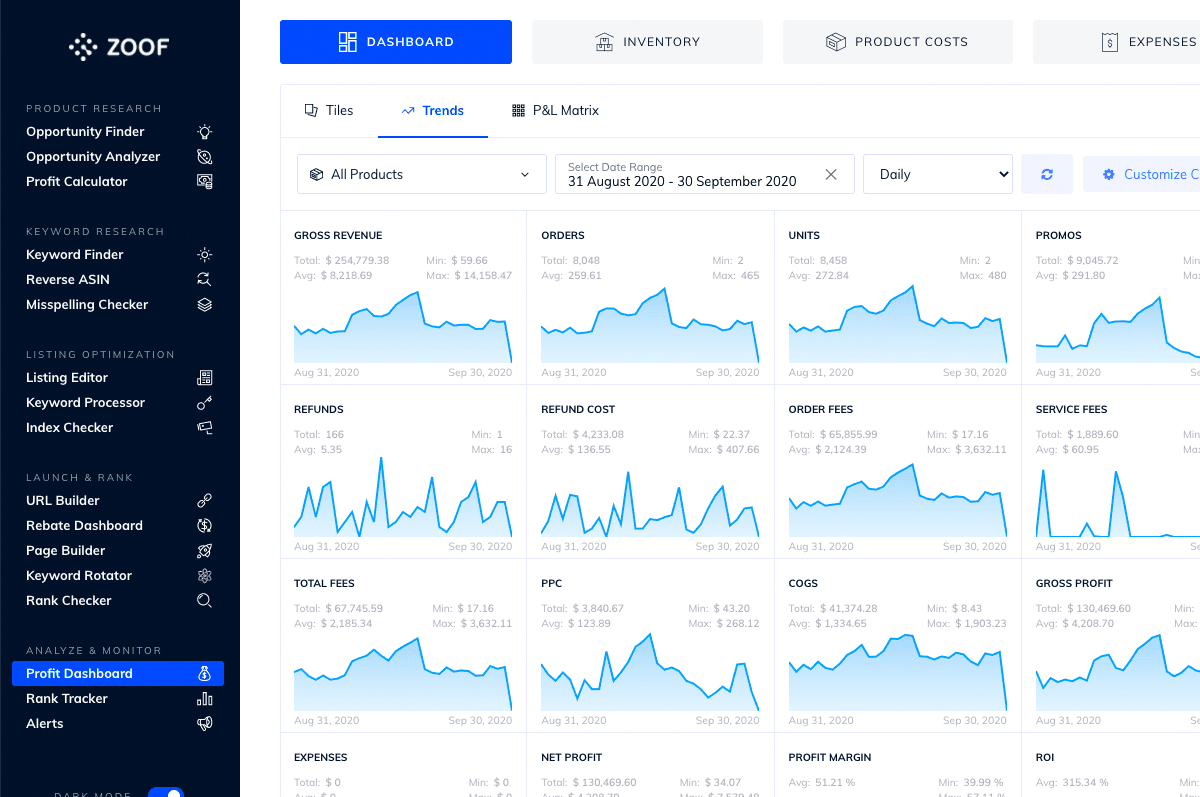
Task: Click the Alerts megaphone icon
Action: [204, 724]
